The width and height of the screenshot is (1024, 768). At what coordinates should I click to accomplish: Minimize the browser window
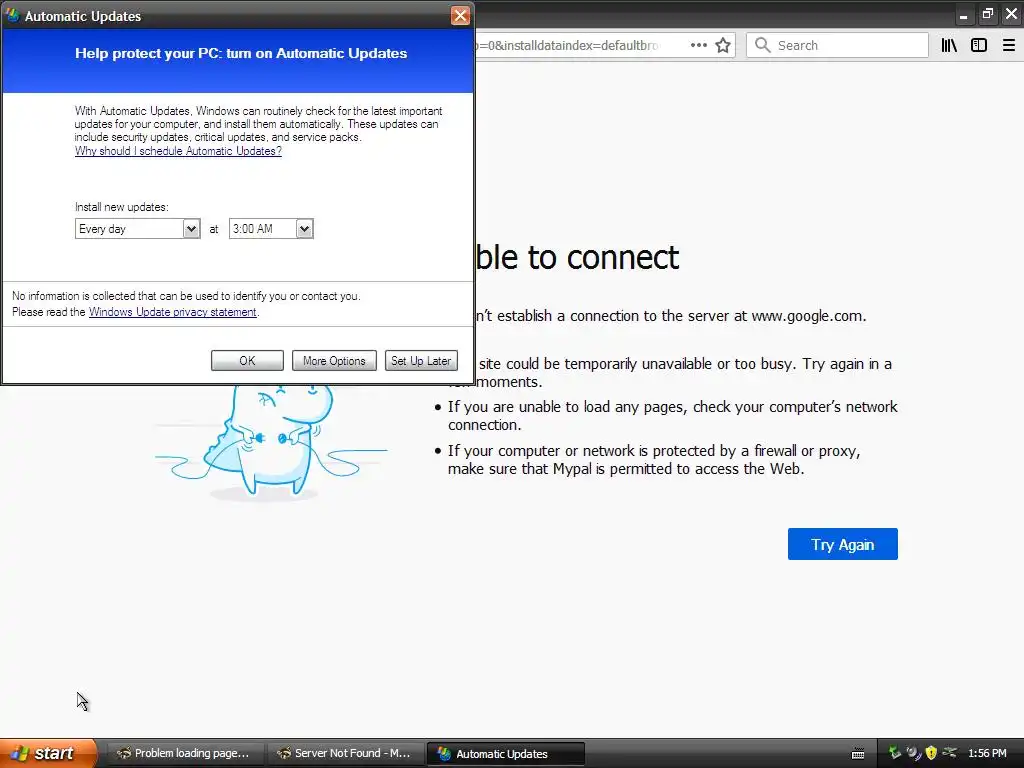pos(963,15)
